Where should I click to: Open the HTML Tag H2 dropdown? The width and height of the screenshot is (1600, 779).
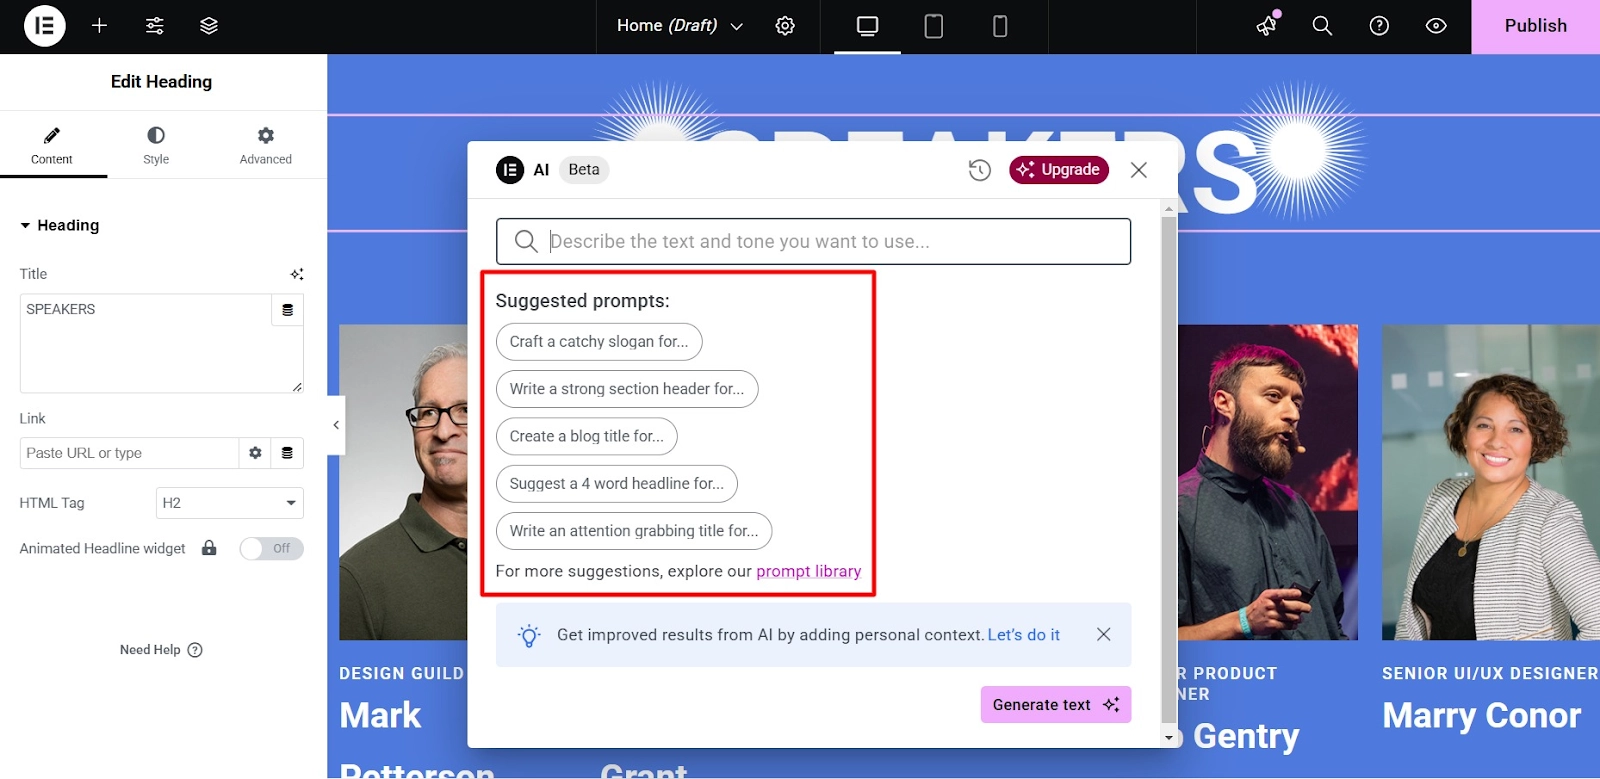coord(229,503)
